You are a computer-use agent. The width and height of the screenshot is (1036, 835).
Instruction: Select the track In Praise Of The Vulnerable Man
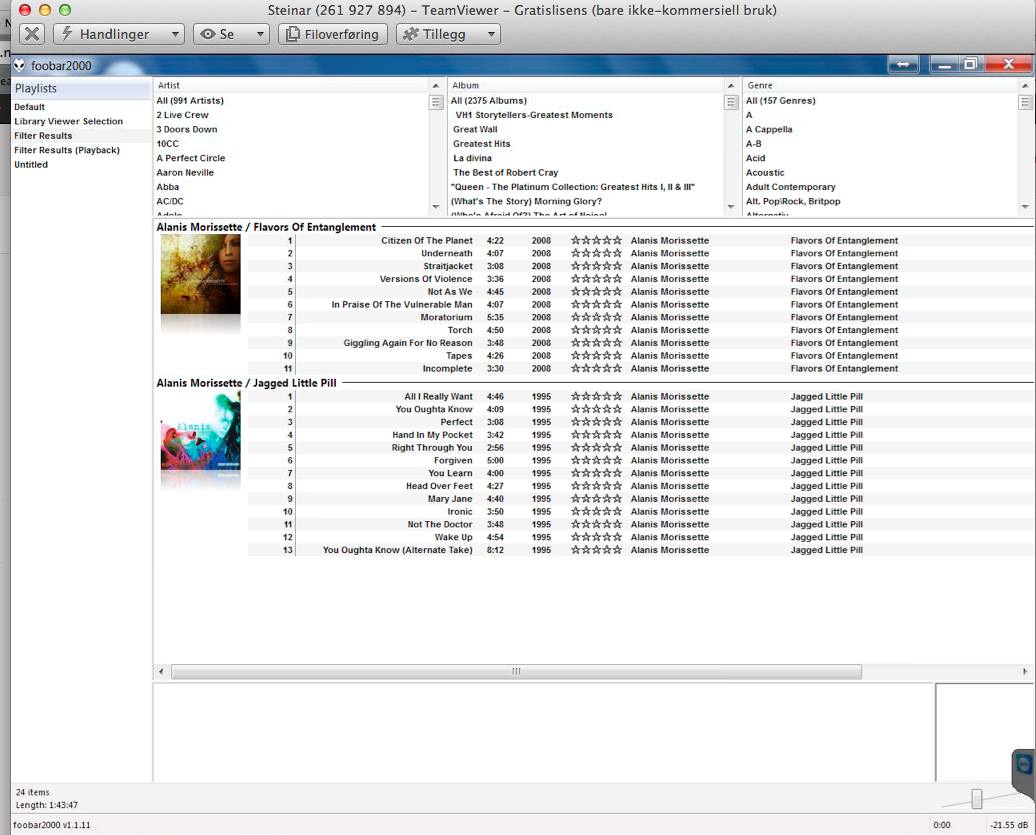pyautogui.click(x=402, y=305)
